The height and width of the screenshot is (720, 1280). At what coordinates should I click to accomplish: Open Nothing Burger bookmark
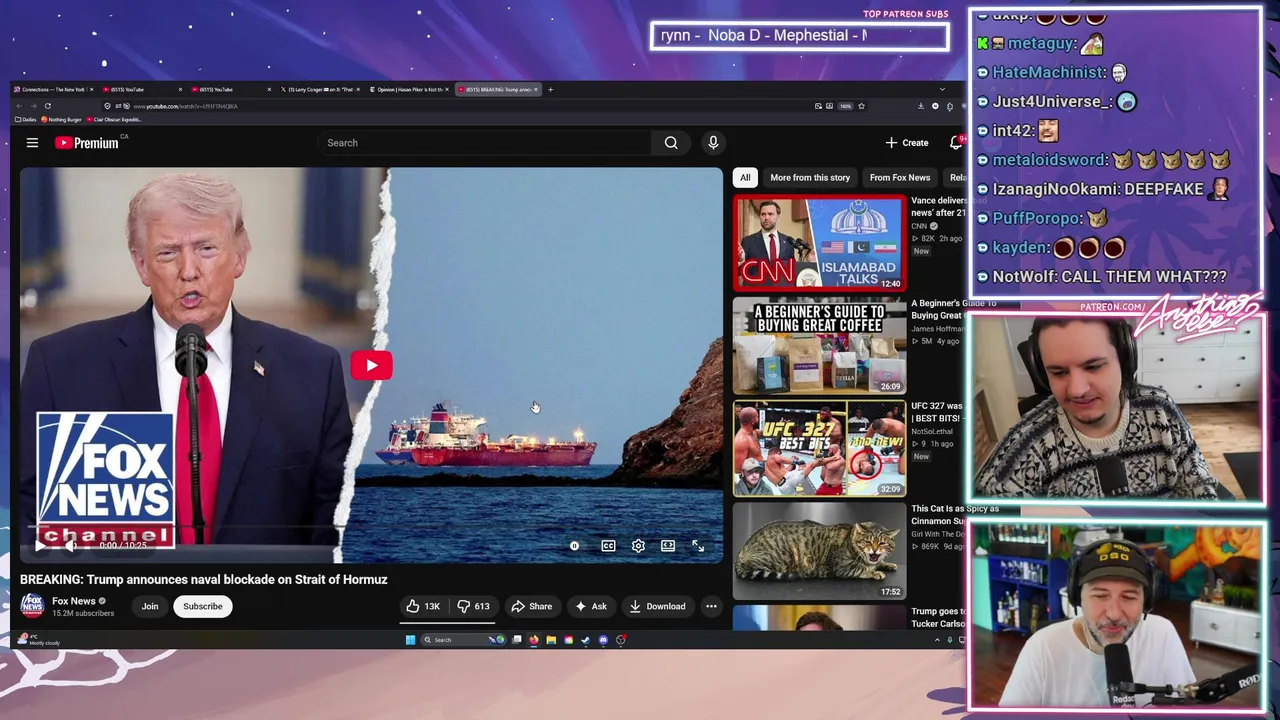(61, 119)
